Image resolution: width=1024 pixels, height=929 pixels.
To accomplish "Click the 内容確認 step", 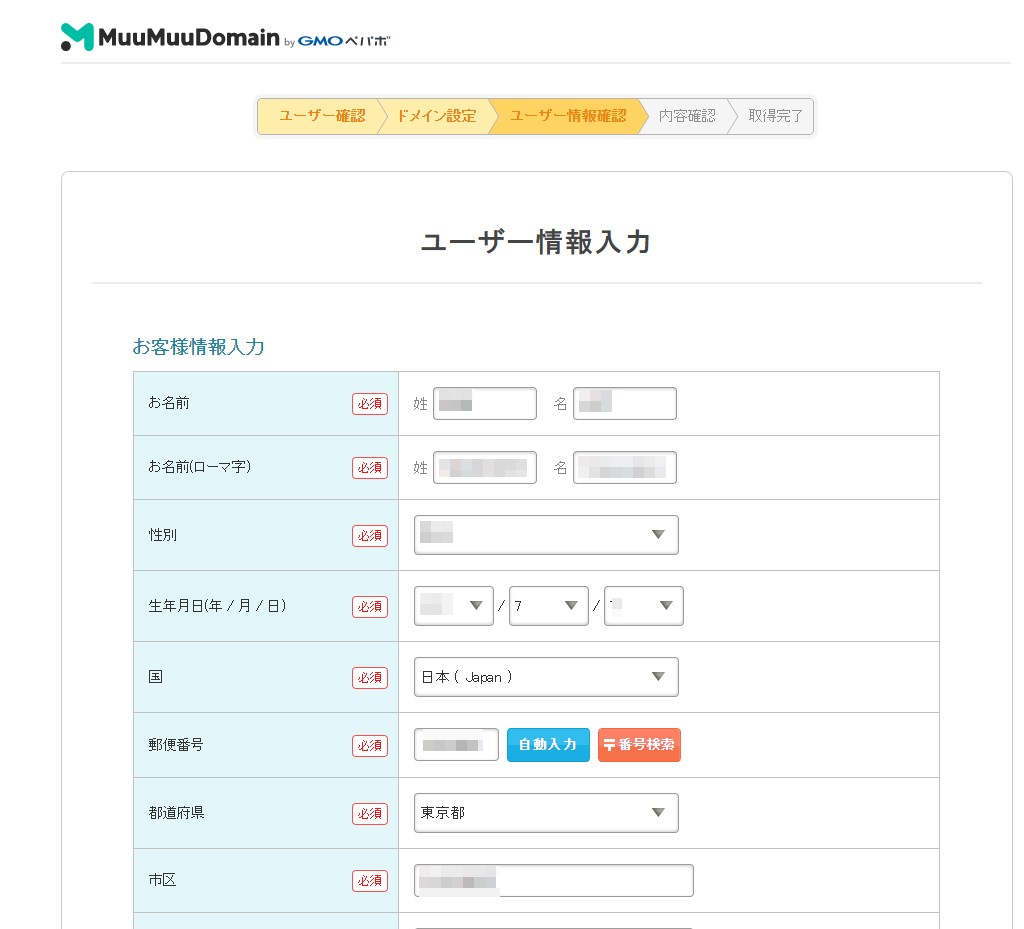I will (x=687, y=116).
